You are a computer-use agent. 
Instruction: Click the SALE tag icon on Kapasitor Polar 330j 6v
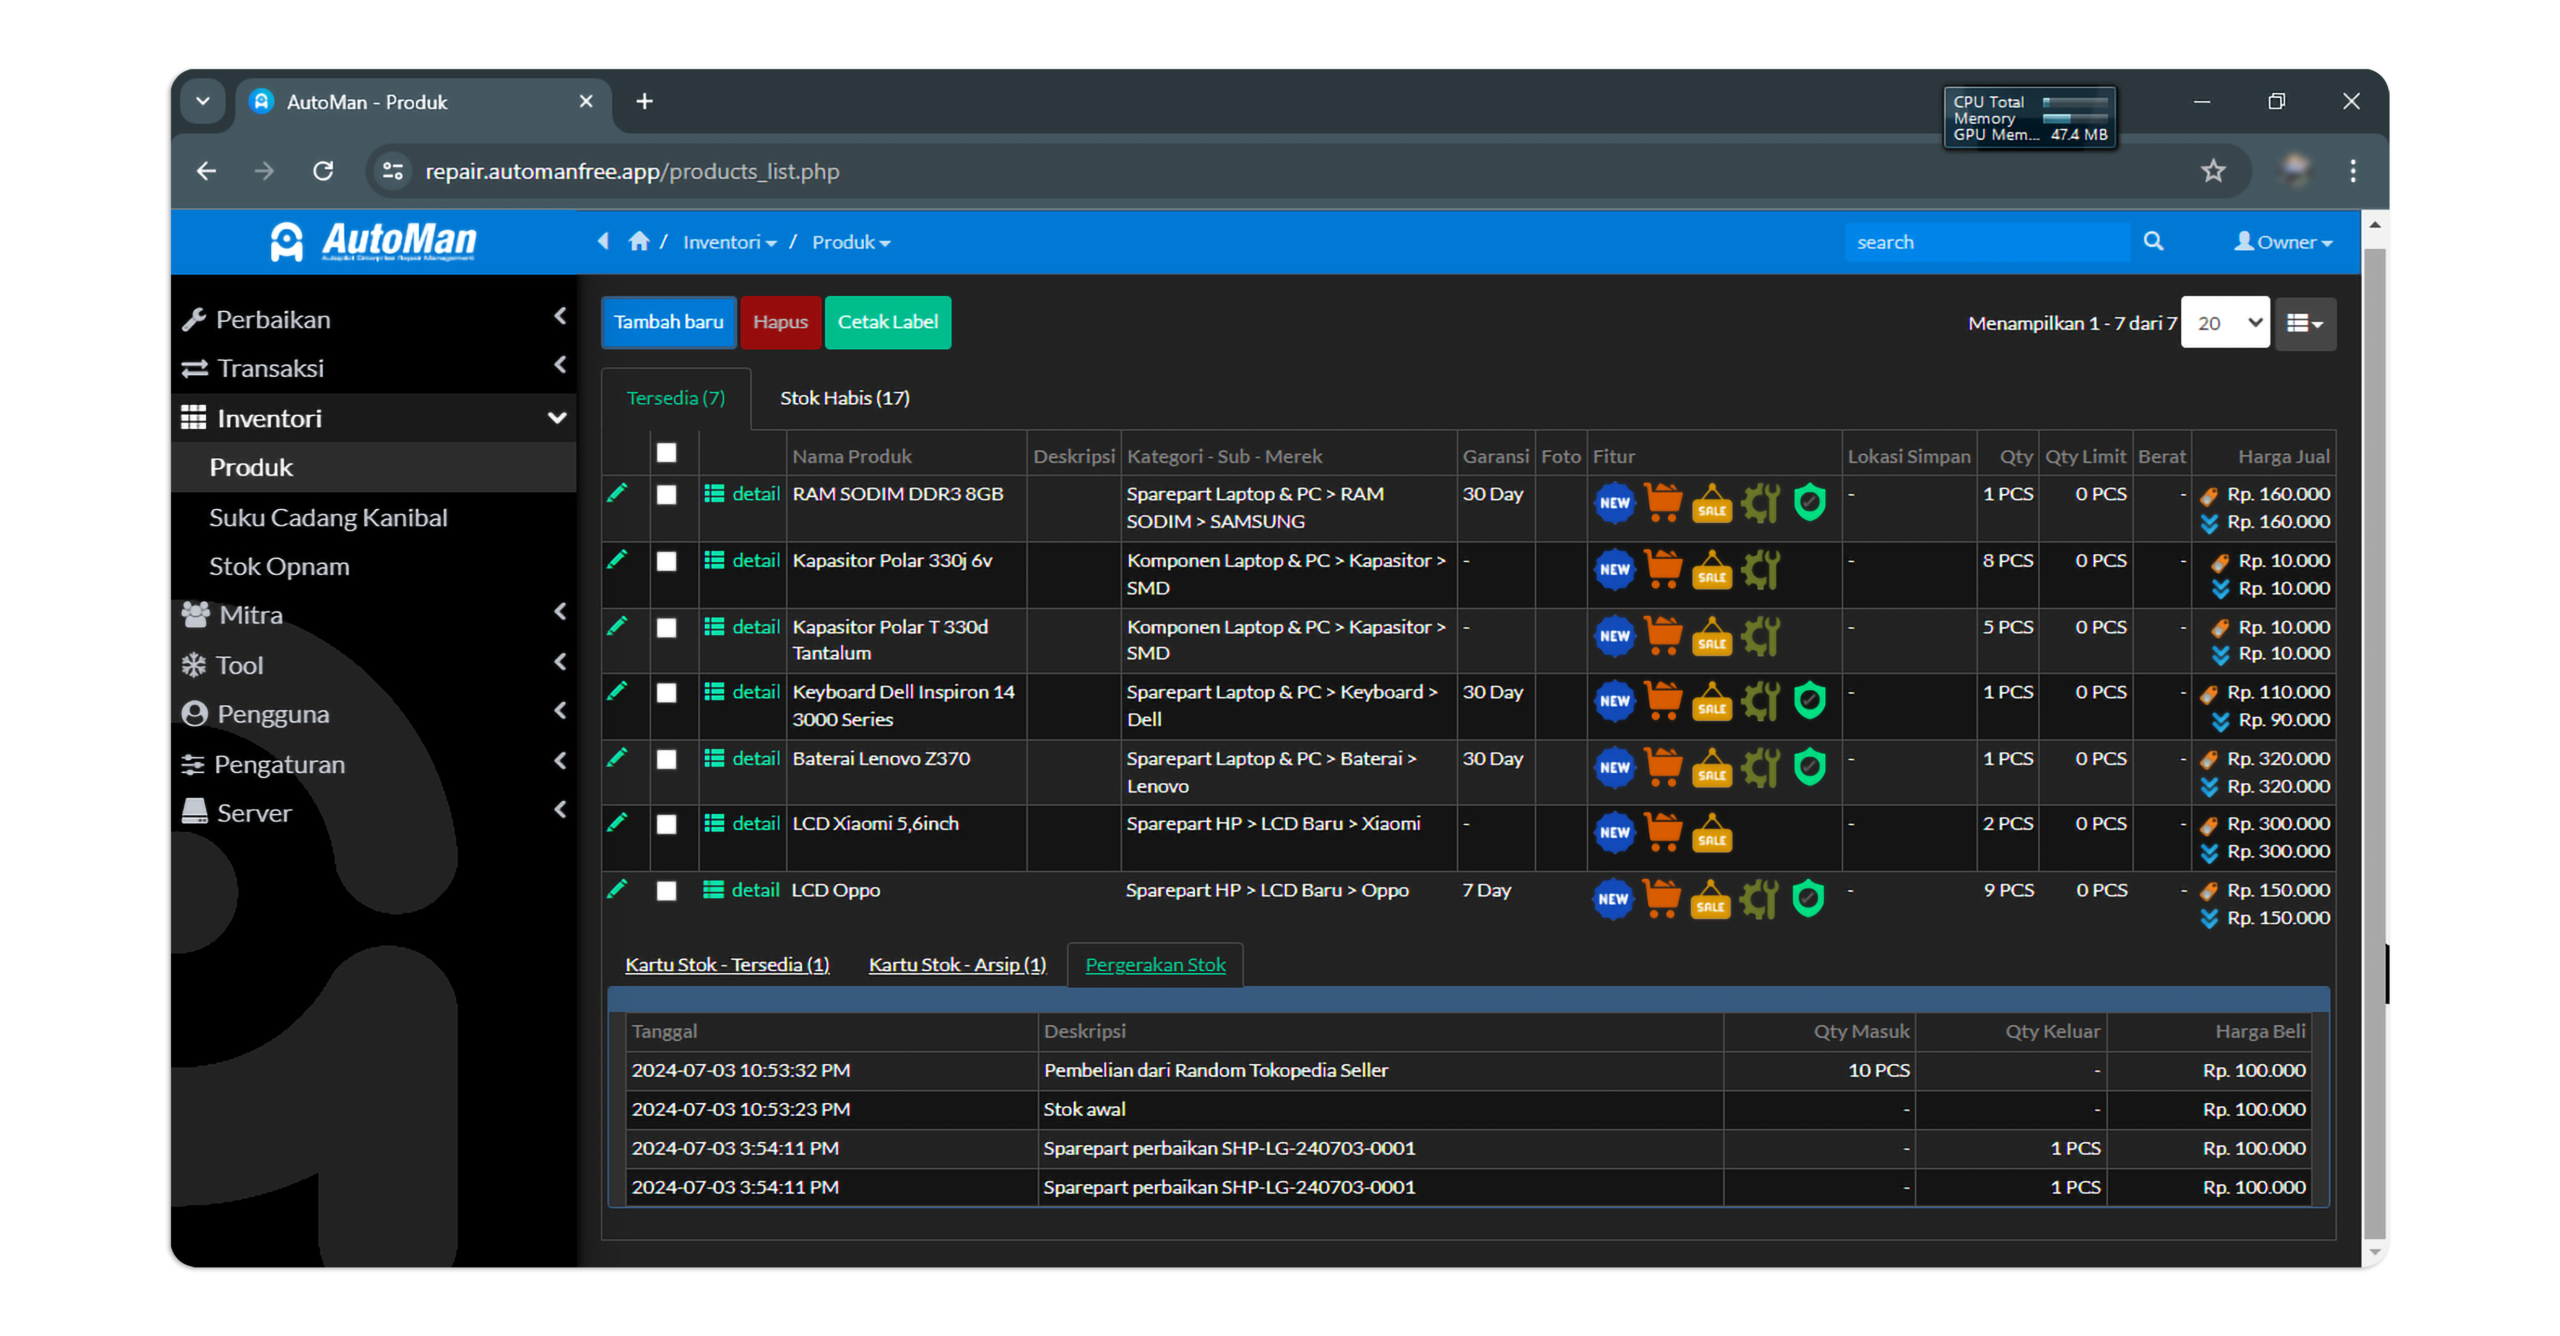[x=1712, y=571]
